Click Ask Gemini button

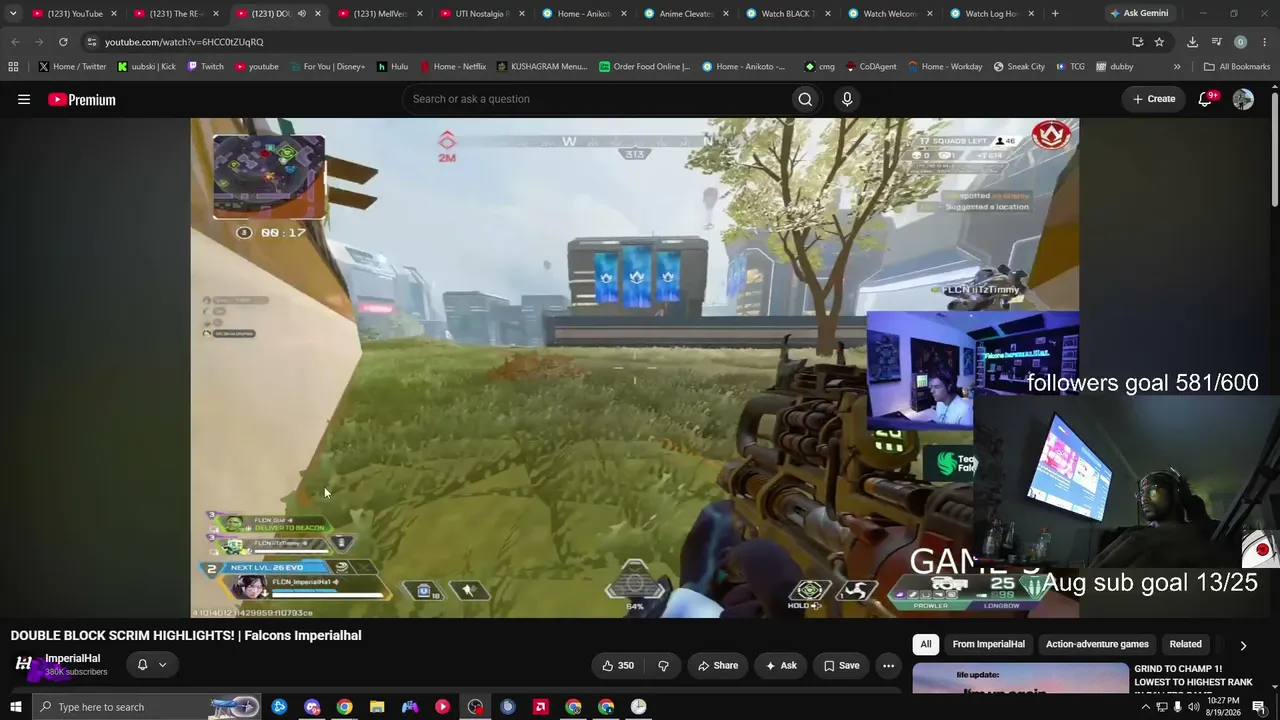pyautogui.click(x=1138, y=14)
